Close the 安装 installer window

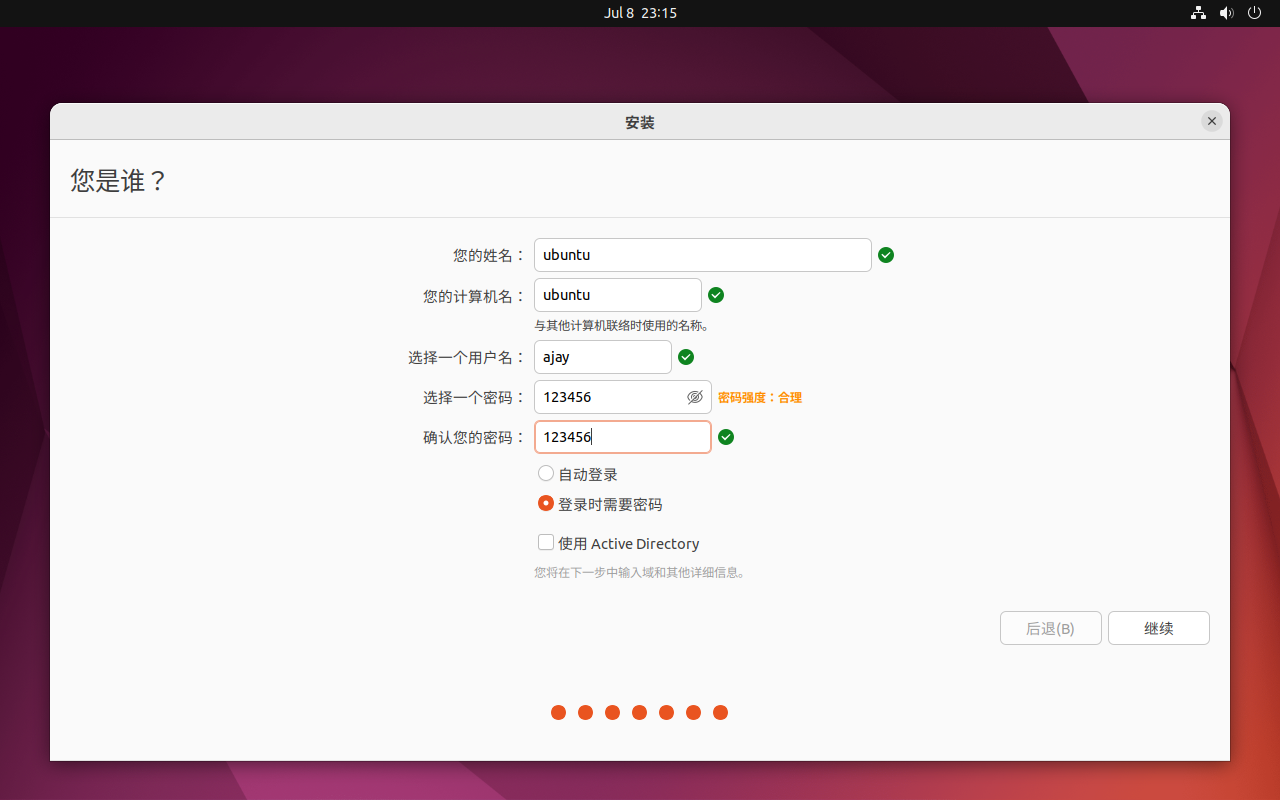(1211, 121)
